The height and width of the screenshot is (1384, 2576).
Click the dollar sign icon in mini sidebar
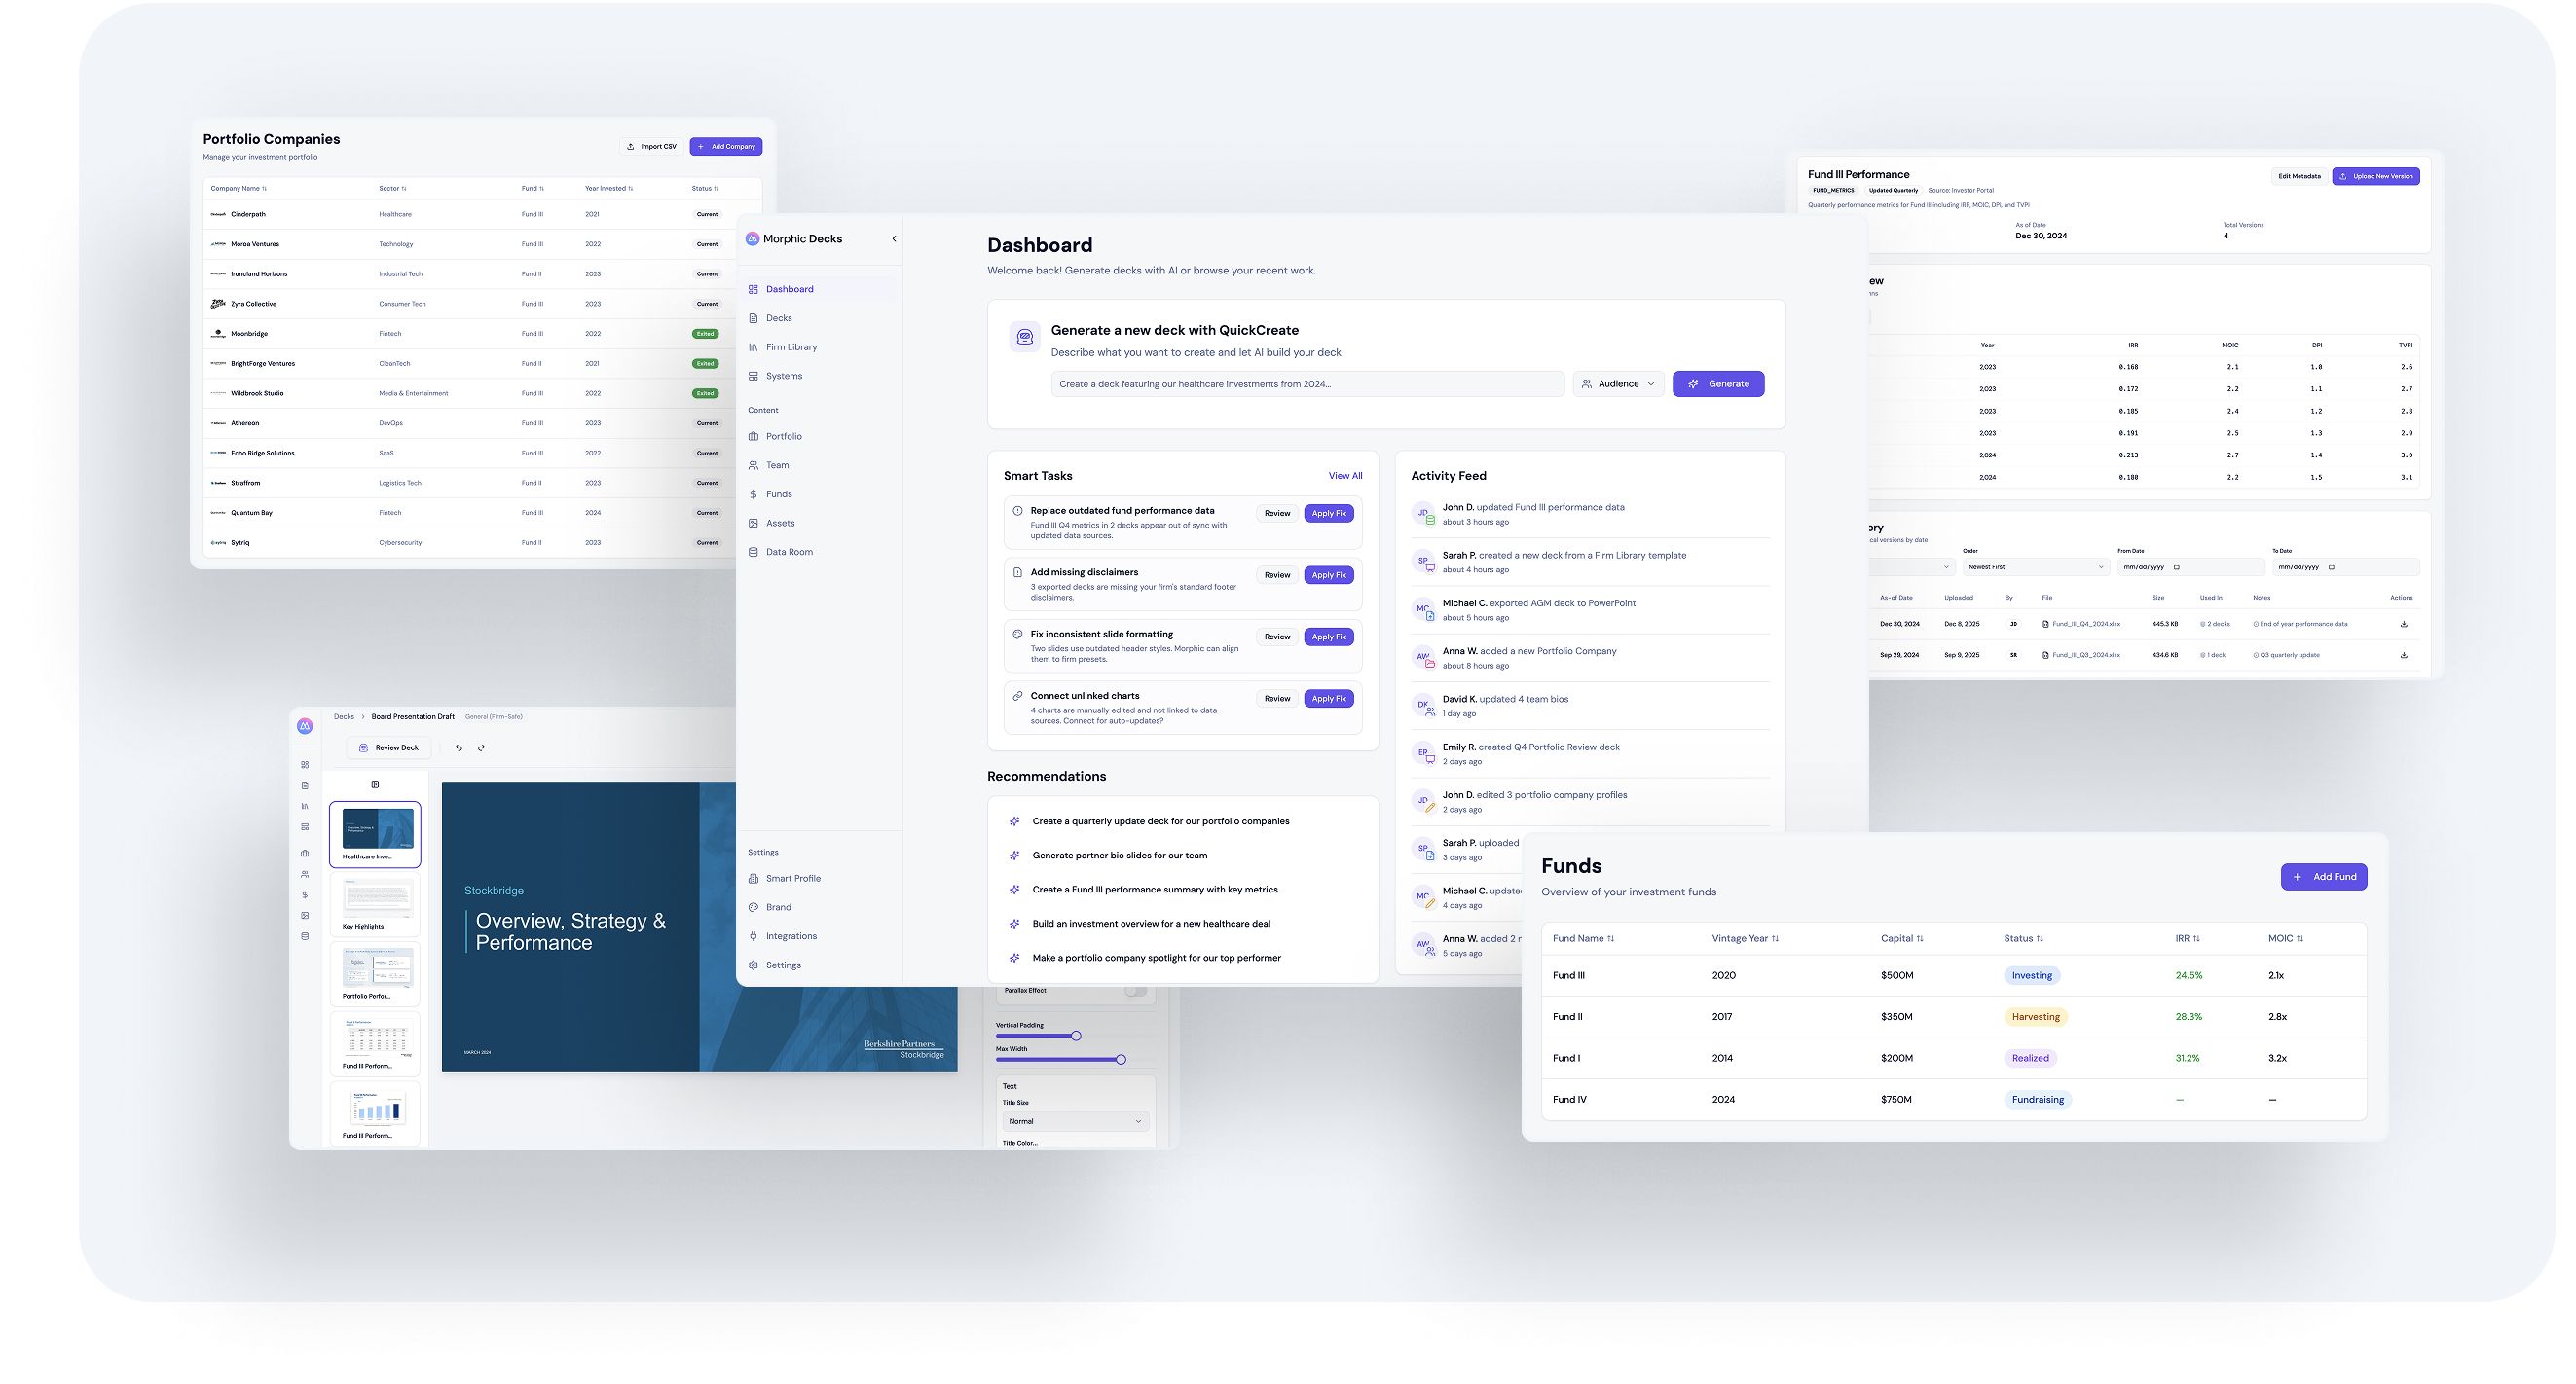(305, 895)
